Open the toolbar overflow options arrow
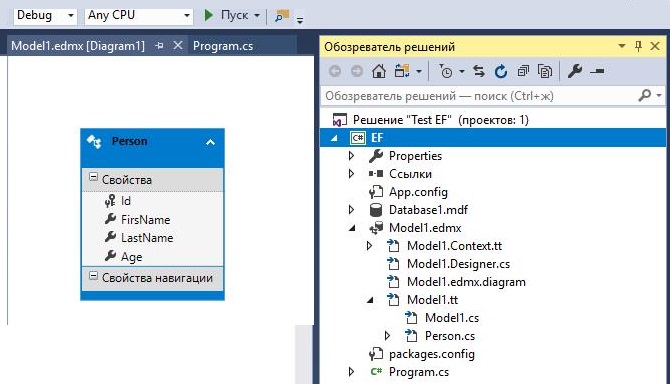 click(300, 20)
